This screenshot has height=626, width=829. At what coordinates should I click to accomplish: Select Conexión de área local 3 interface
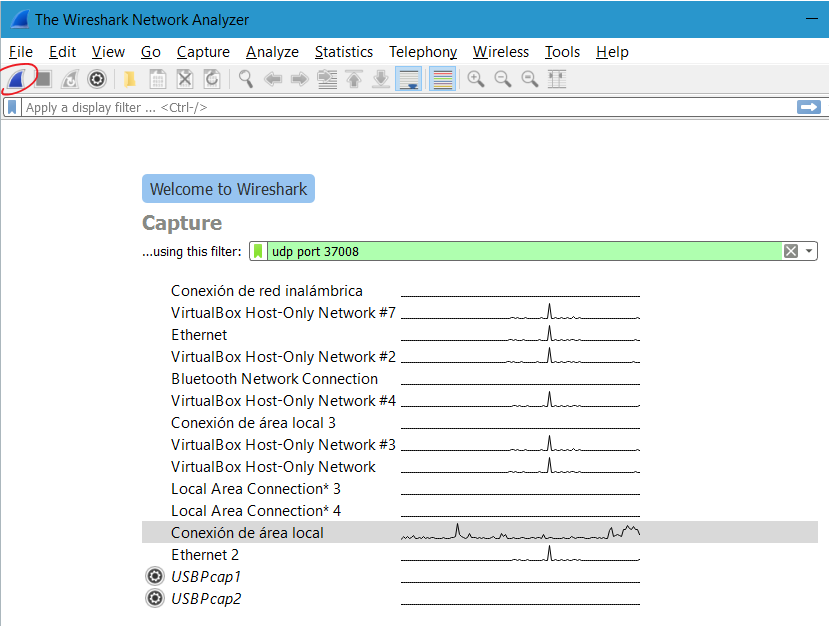pyautogui.click(x=253, y=423)
